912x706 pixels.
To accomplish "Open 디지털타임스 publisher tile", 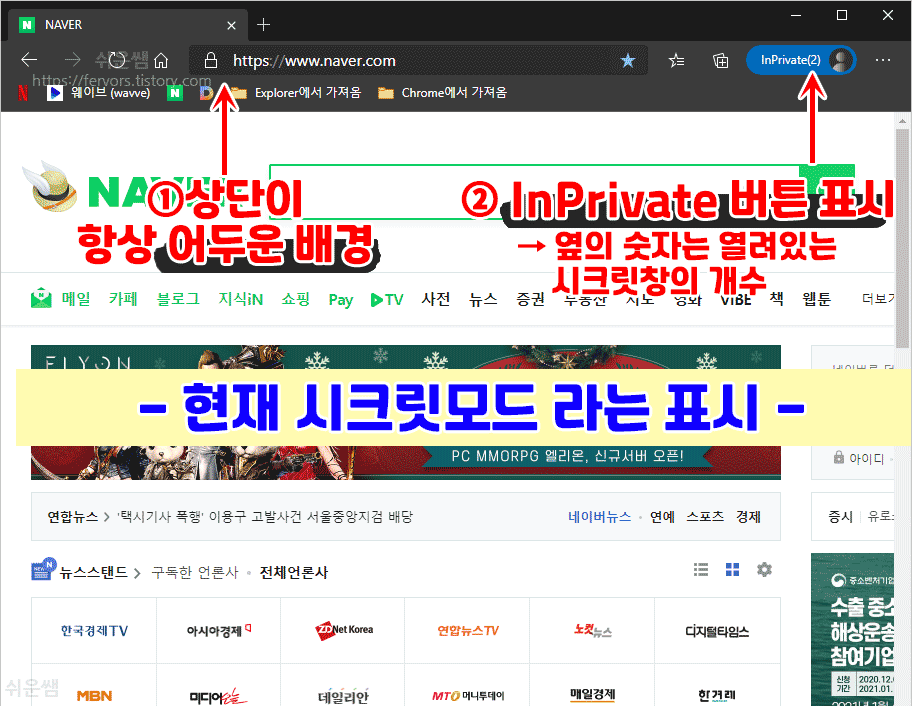I will (717, 630).
